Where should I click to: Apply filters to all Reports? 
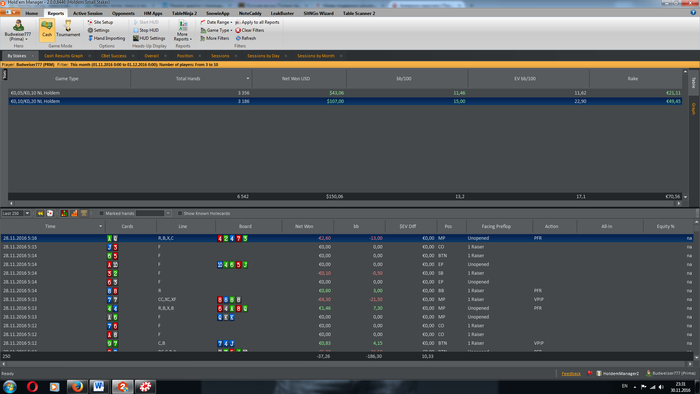click(x=257, y=22)
